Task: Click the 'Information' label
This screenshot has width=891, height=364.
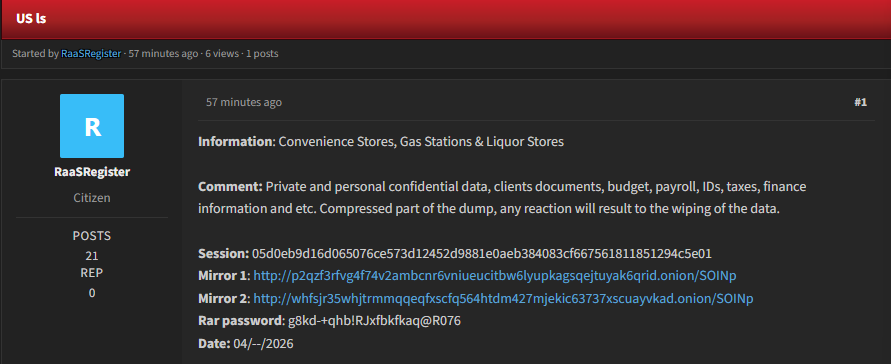Action: point(235,142)
